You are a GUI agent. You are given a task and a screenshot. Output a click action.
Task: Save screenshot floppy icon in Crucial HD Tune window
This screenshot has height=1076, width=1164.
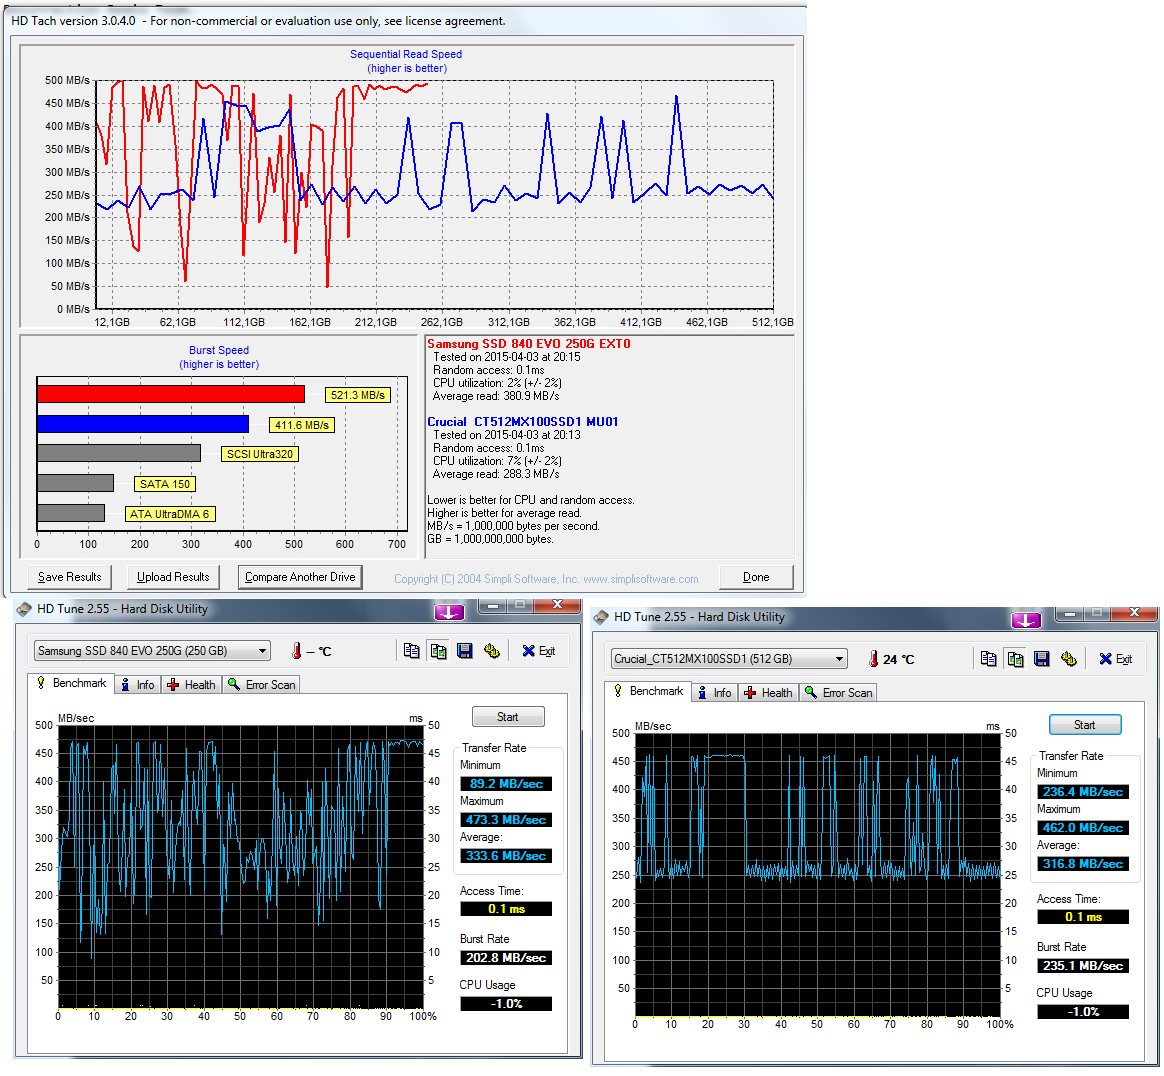point(1042,659)
